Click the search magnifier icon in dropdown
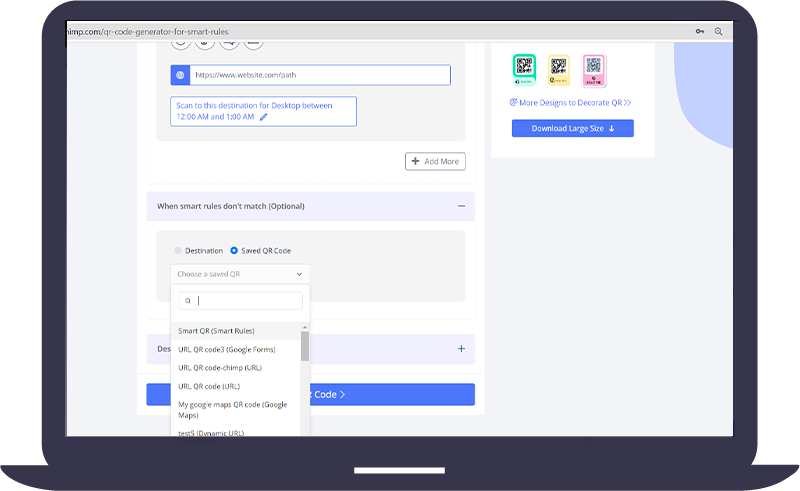The image size is (800, 491). 188,301
